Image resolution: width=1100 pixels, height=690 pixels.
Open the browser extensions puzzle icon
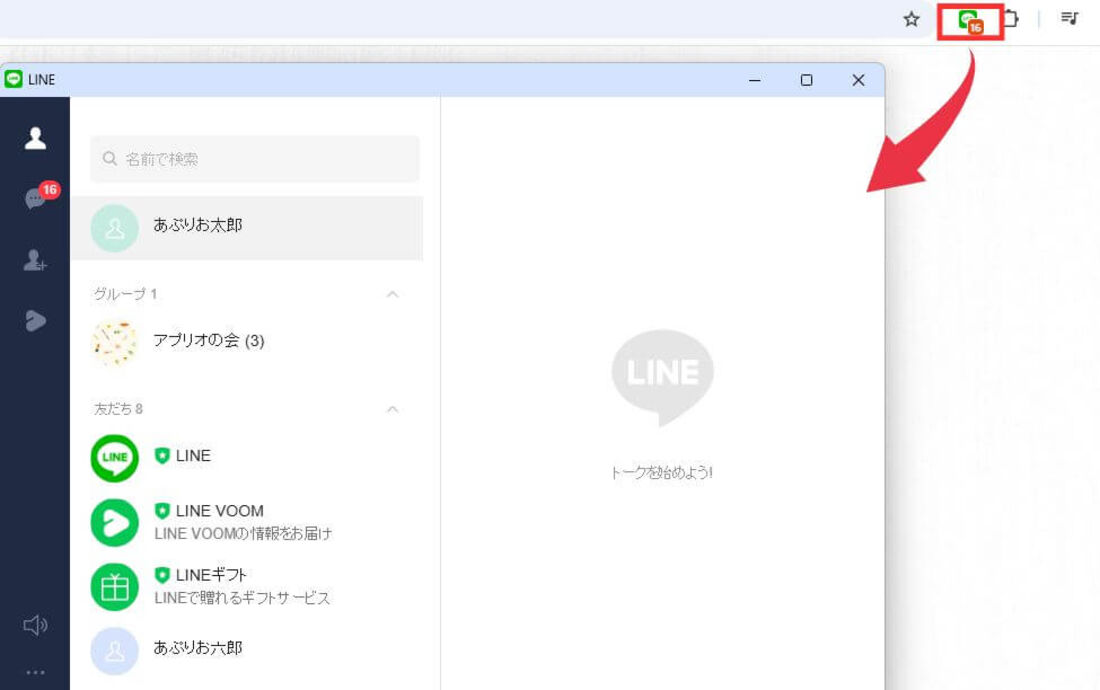tap(1011, 18)
